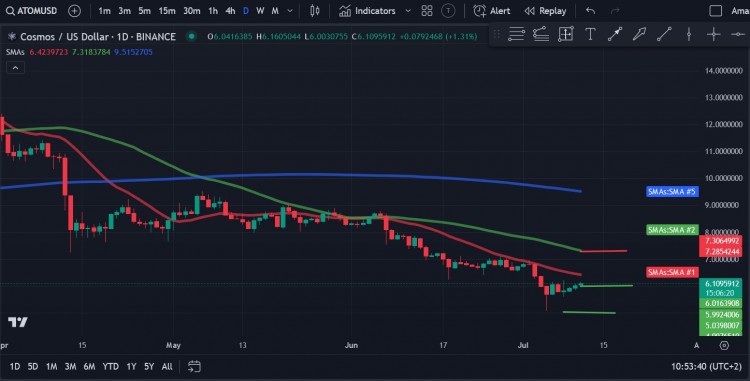Click the red SMAs:SMA #1 label

(672, 272)
